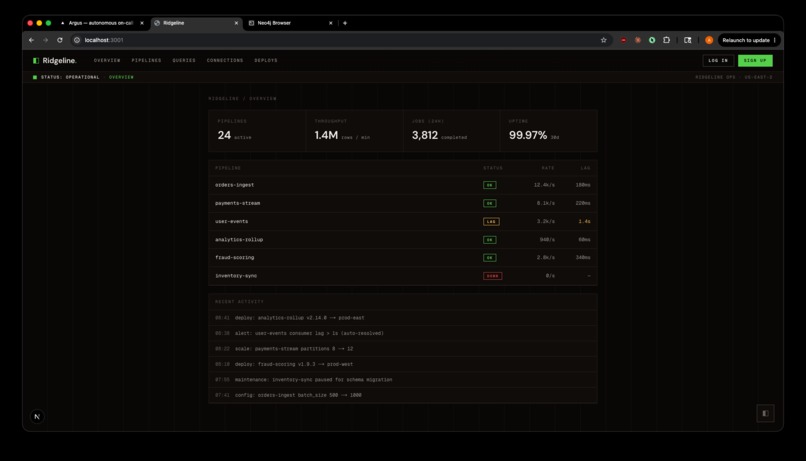Viewport: 806px width, 461px height.
Task: Click the green Sign Up button
Action: click(x=755, y=61)
